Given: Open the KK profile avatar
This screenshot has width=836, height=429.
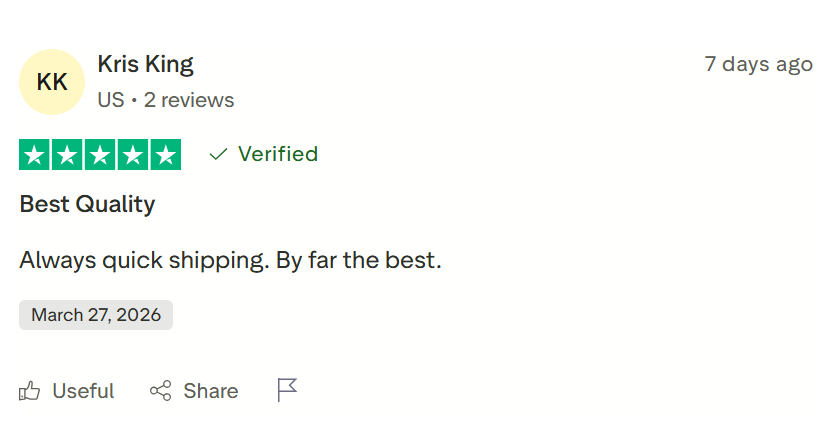Looking at the screenshot, I should click(x=52, y=82).
